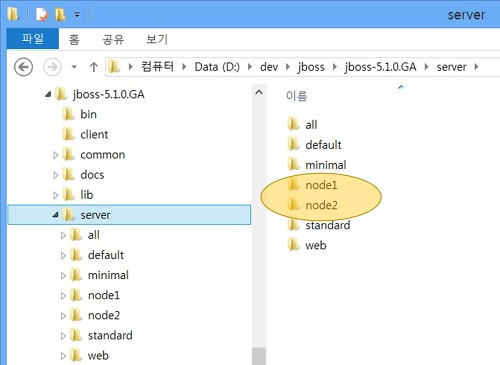Viewport: 500px width, 365px height.
Task: Click the Properties icon in the quick access toolbar
Action: 42,15
